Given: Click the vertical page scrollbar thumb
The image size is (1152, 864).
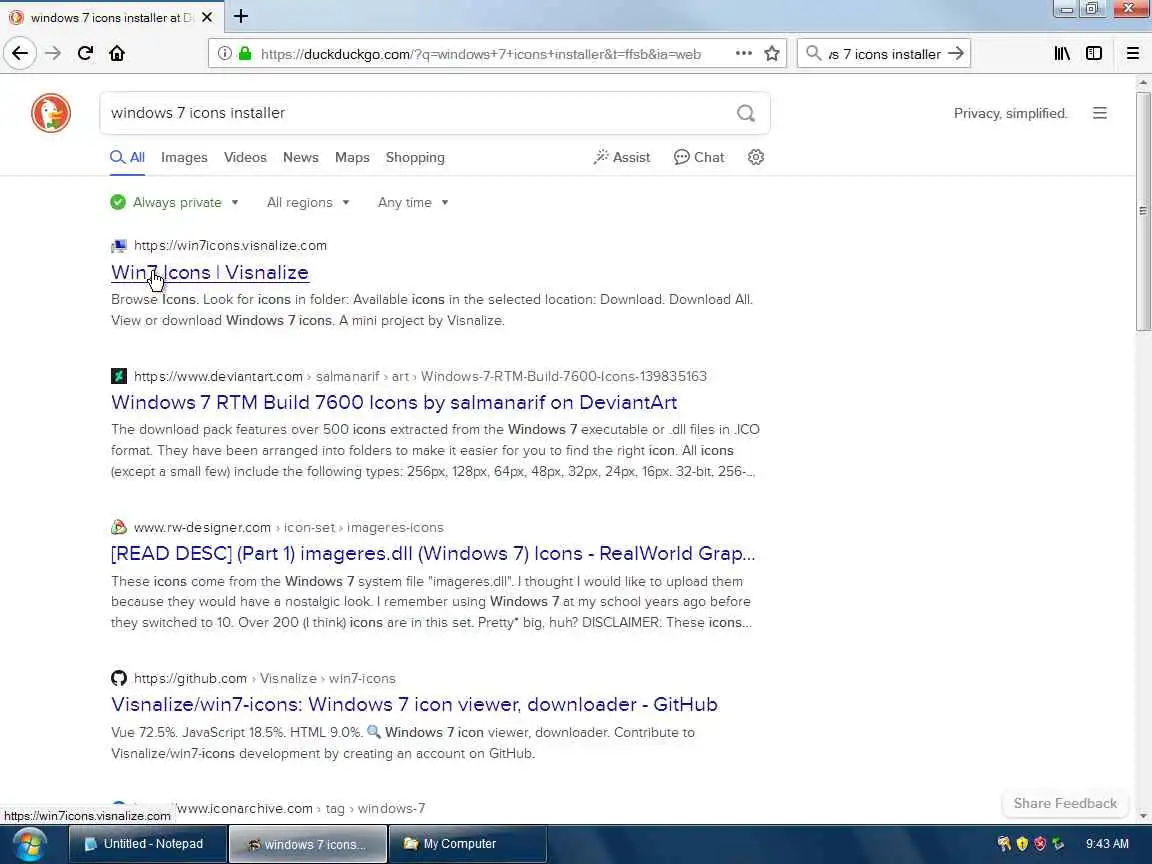Looking at the screenshot, I should (x=1142, y=211).
